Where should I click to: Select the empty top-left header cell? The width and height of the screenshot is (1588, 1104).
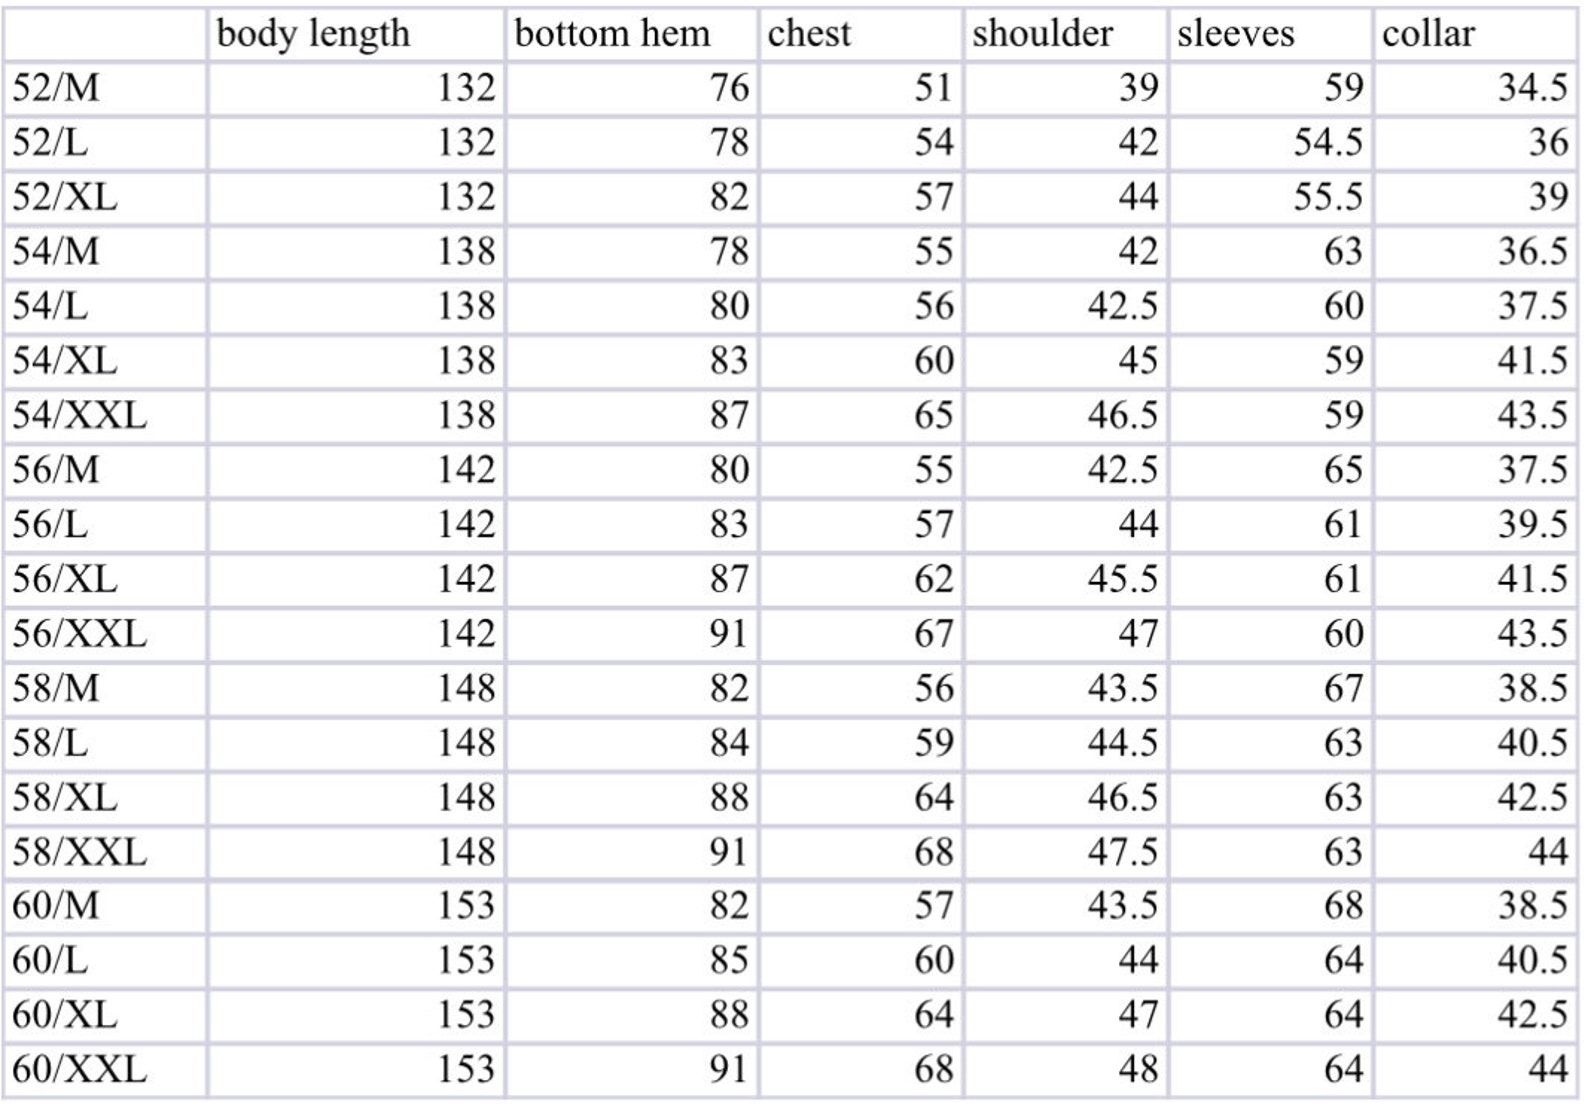[105, 34]
